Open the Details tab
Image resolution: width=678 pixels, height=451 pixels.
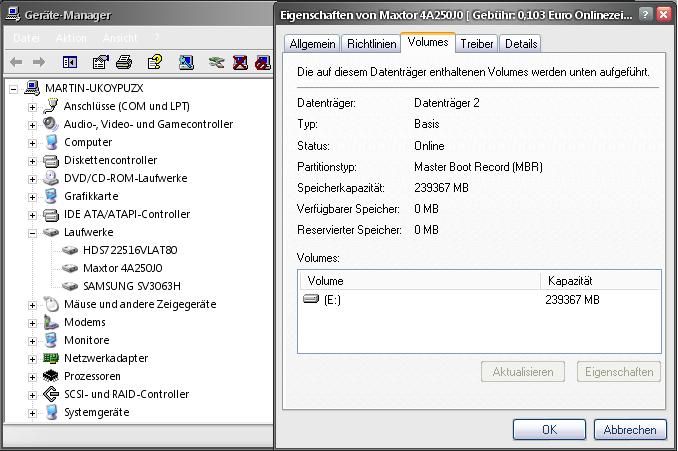pos(521,44)
